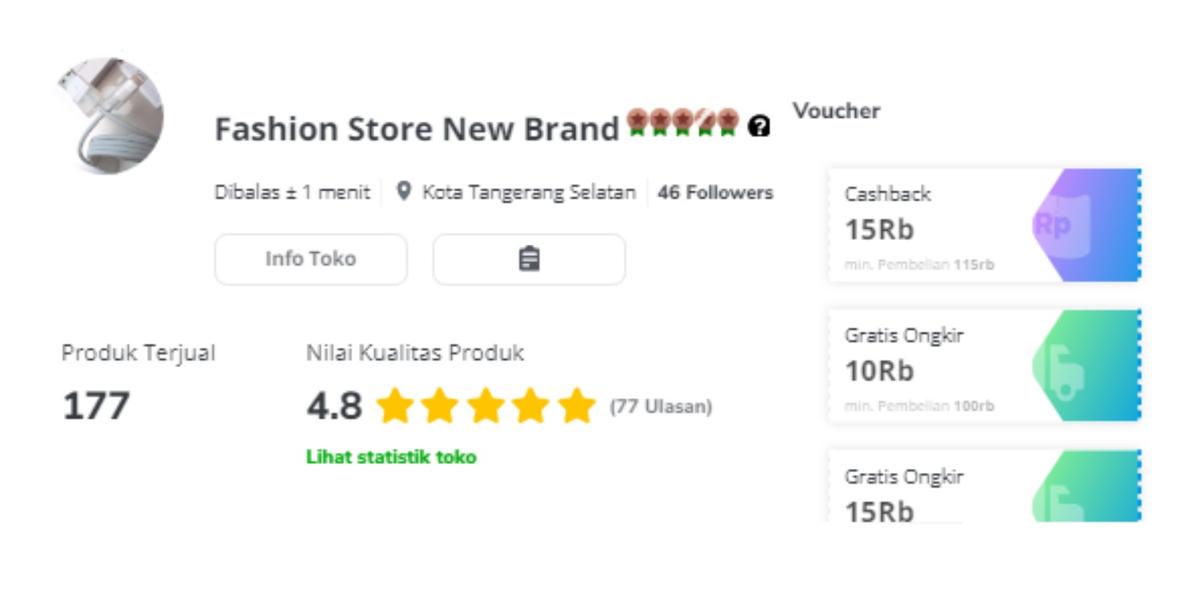The width and height of the screenshot is (1200, 600).
Task: Click the Kota Tangerang Selatan location text
Action: pyautogui.click(x=529, y=192)
